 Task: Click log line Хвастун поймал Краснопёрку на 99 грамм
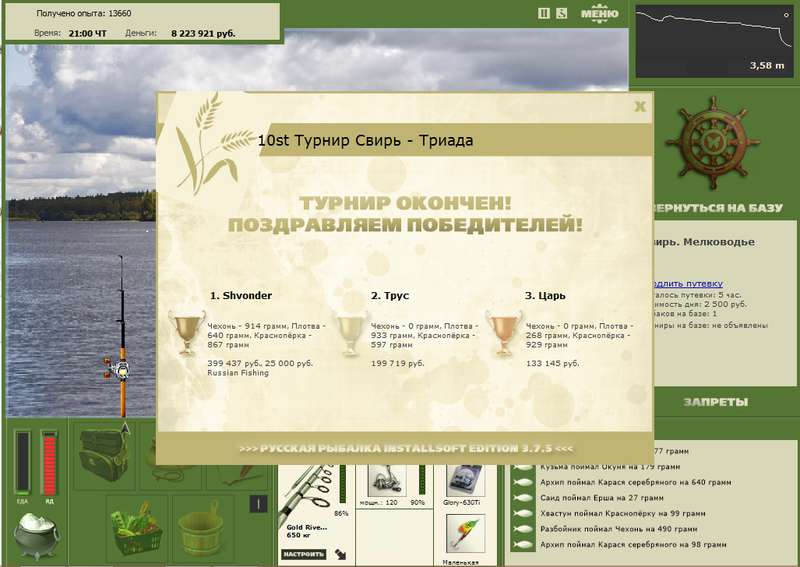coord(623,513)
